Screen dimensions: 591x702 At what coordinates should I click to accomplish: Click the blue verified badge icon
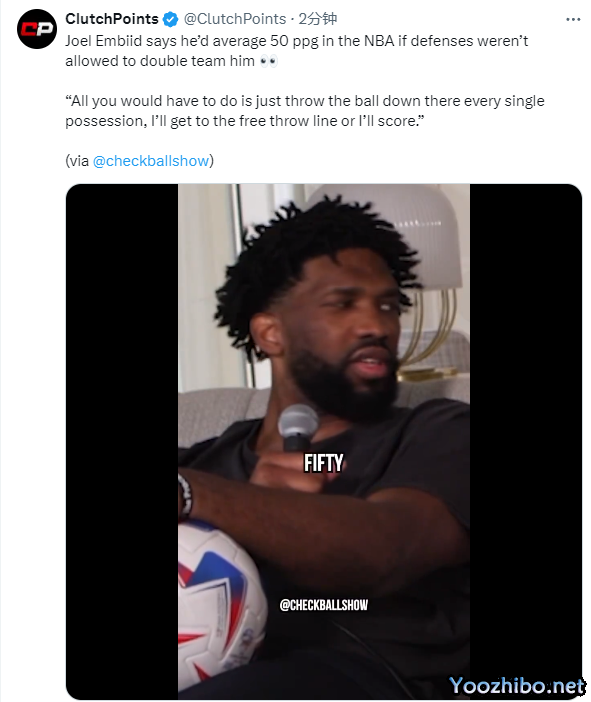tap(170, 19)
